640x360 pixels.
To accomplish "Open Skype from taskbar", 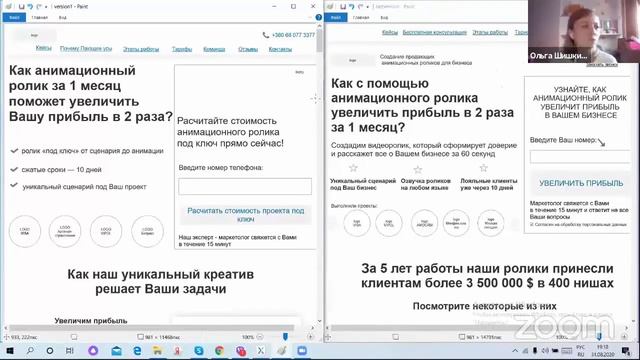I will tap(199, 351).
